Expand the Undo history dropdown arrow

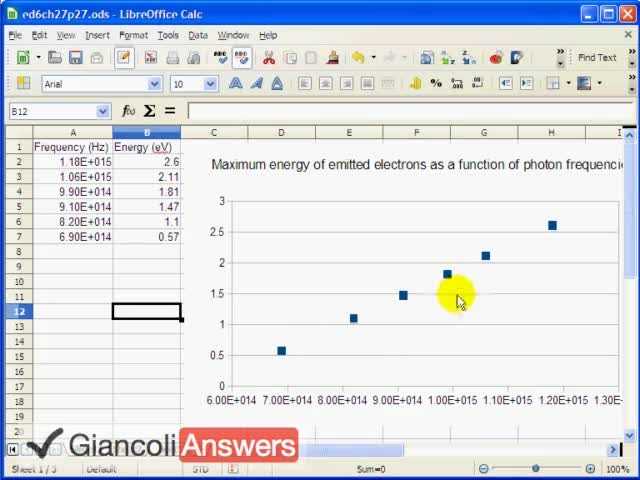(x=373, y=58)
